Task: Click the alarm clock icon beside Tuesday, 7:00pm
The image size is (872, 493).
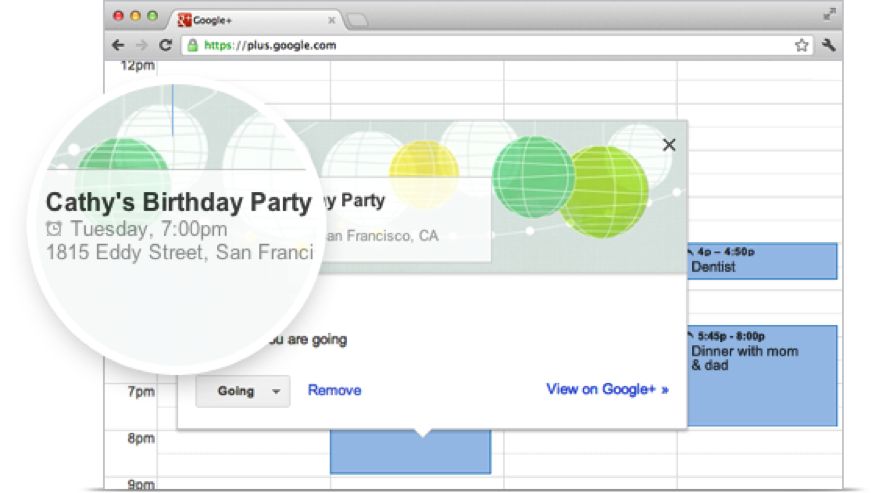Action: pos(55,229)
